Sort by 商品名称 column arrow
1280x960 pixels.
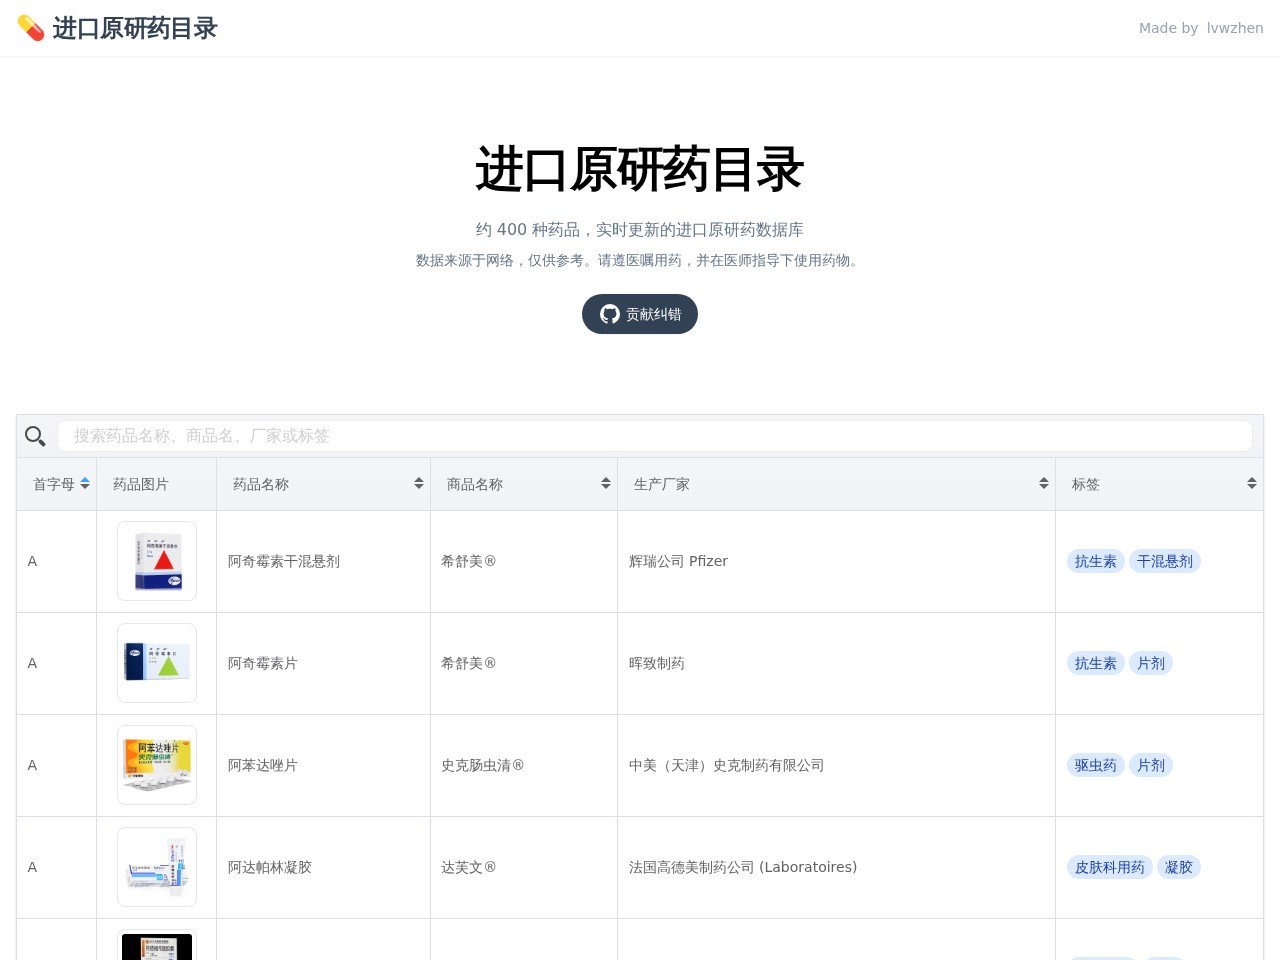pos(606,484)
